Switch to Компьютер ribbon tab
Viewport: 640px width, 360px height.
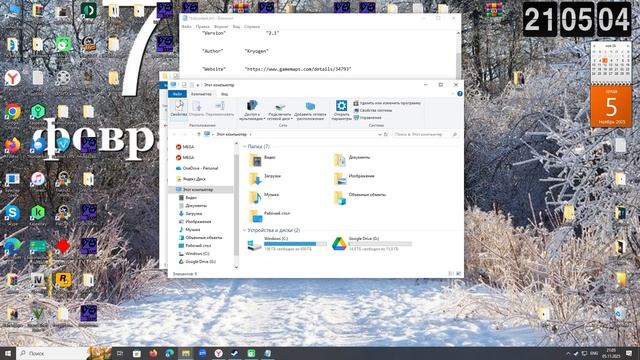(201, 94)
